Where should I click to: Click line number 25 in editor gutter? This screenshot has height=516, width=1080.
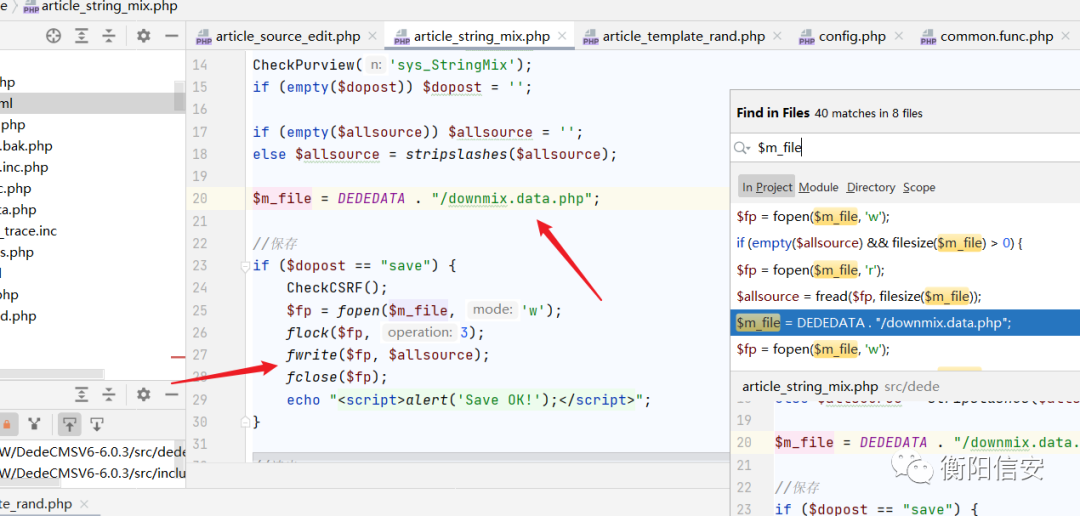(x=200, y=311)
